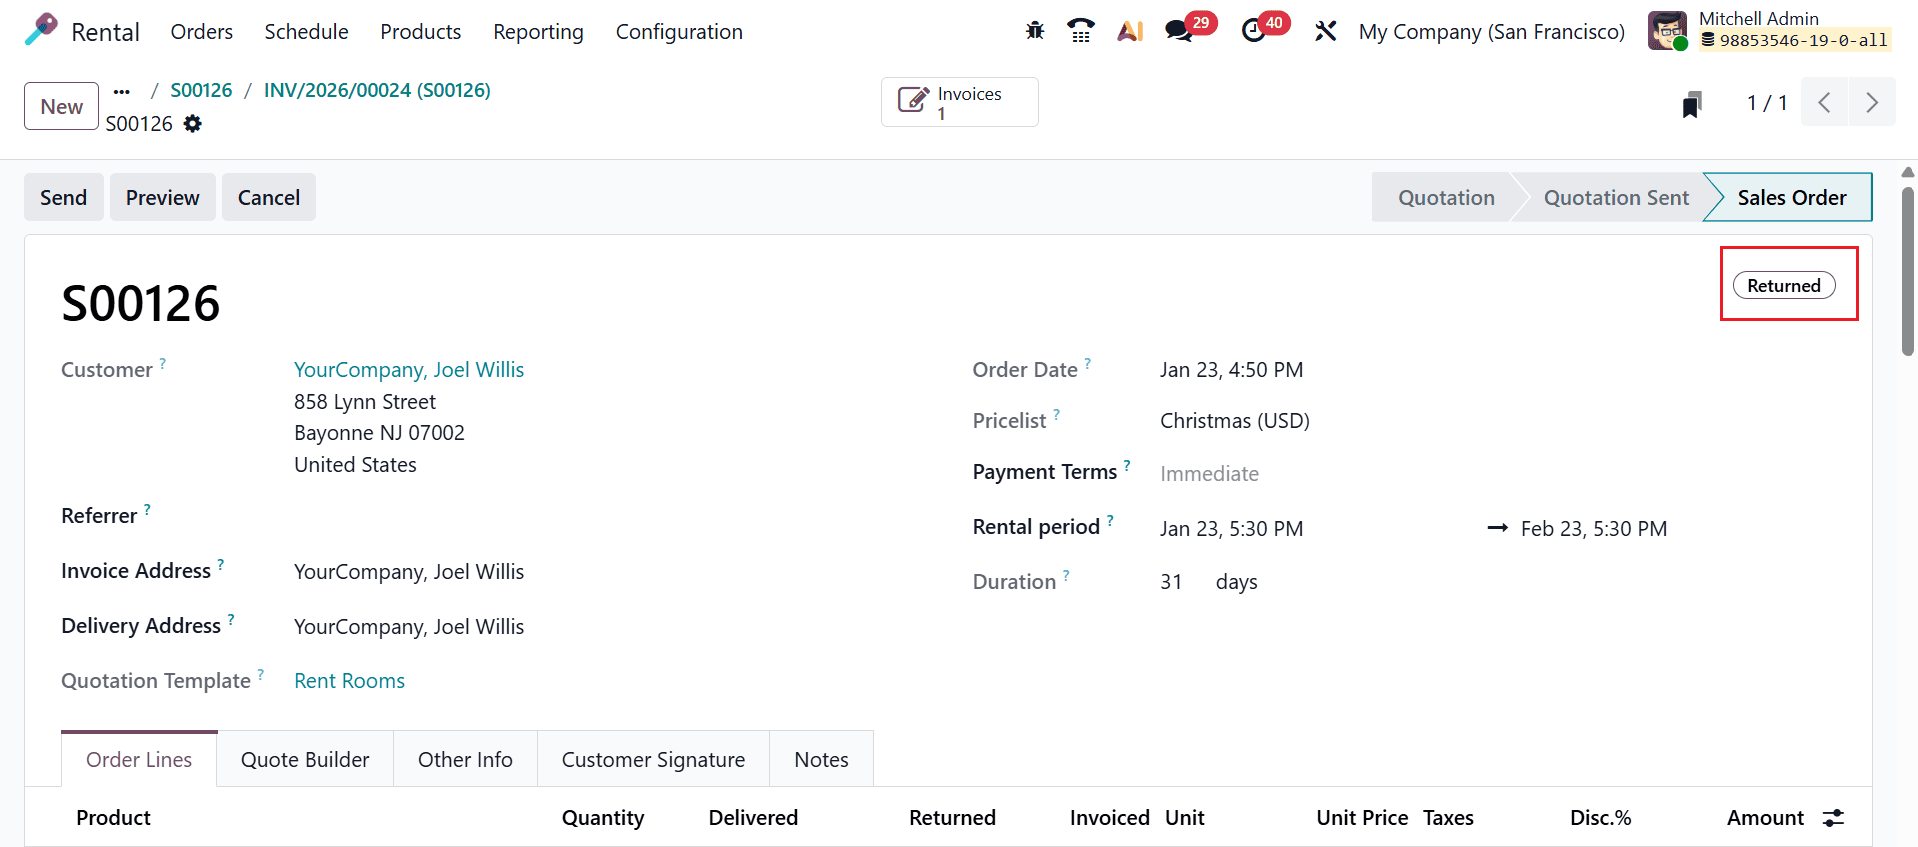Image resolution: width=1918 pixels, height=847 pixels.
Task: Click the 1 / 1 pager counter
Action: (1766, 102)
